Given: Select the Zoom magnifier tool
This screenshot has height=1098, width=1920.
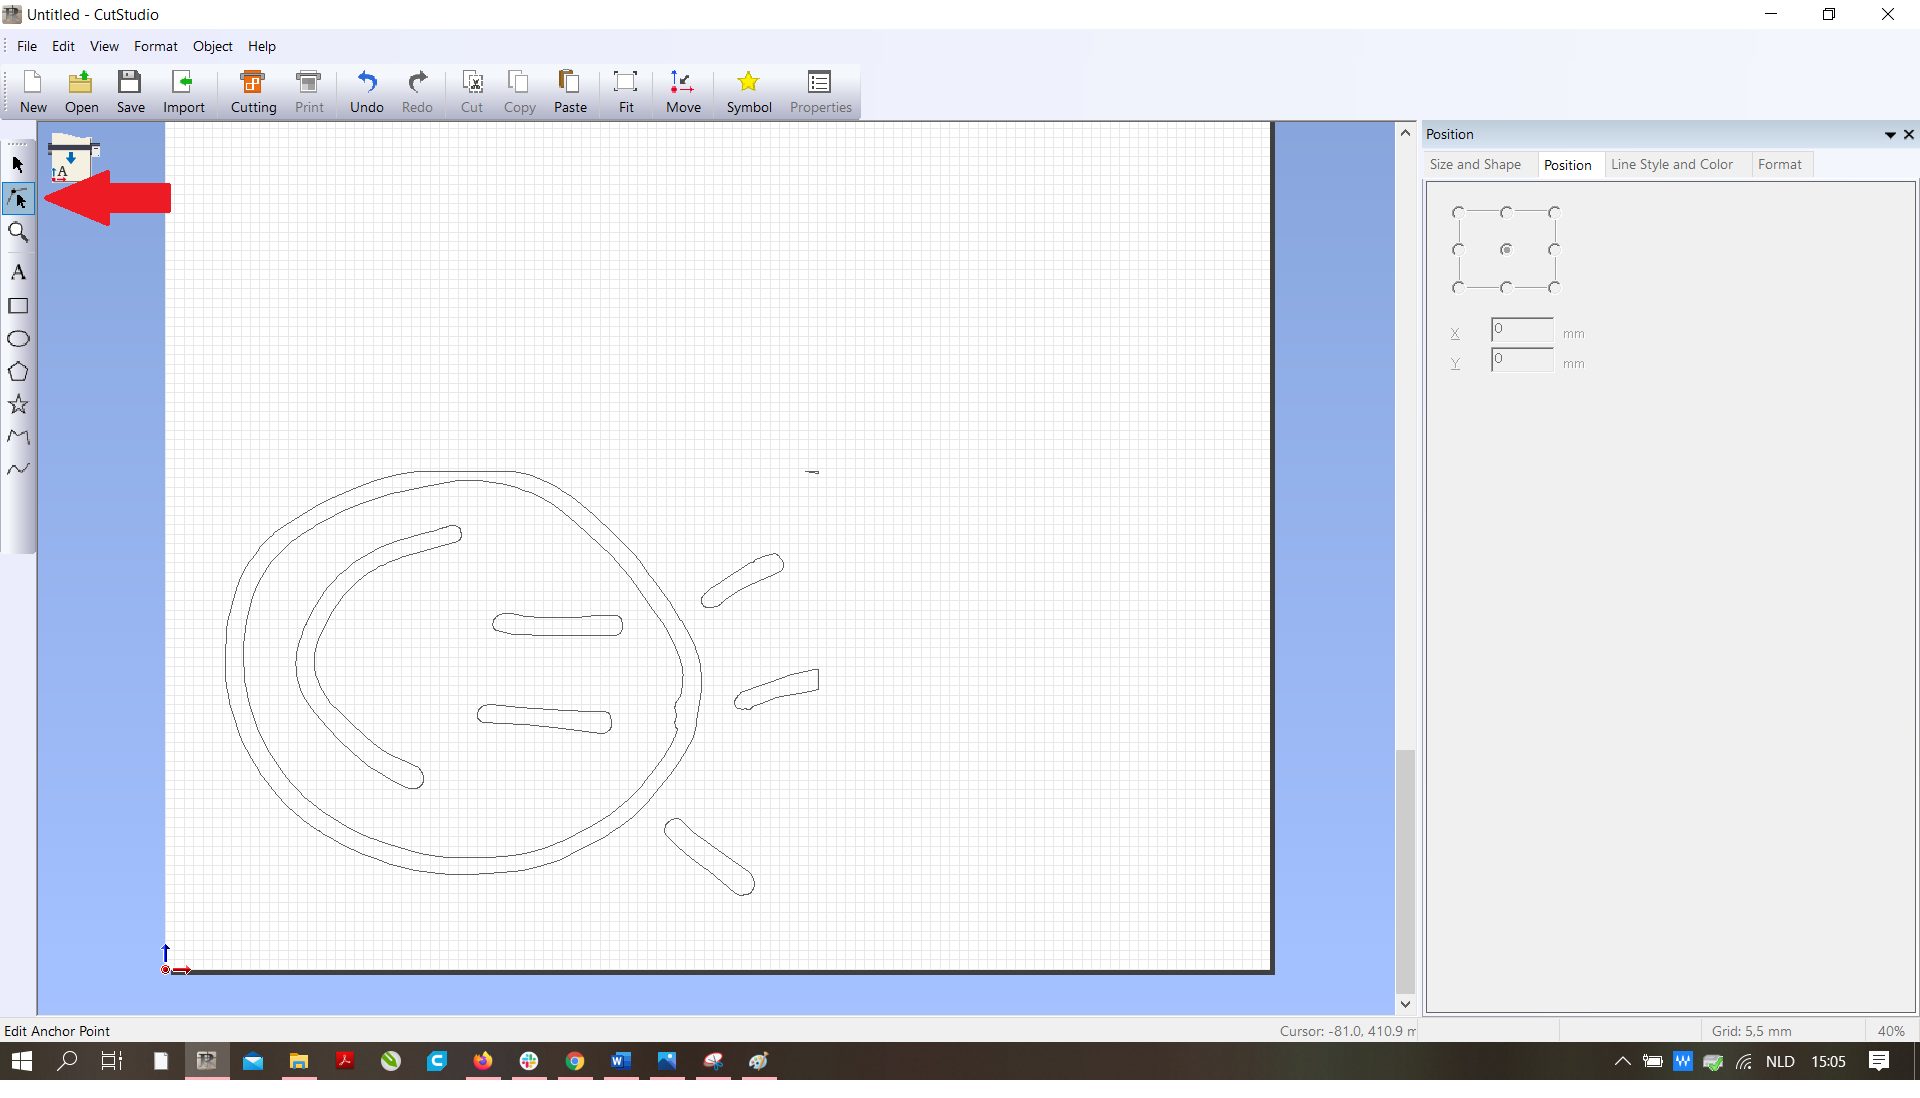Looking at the screenshot, I should pyautogui.click(x=18, y=232).
